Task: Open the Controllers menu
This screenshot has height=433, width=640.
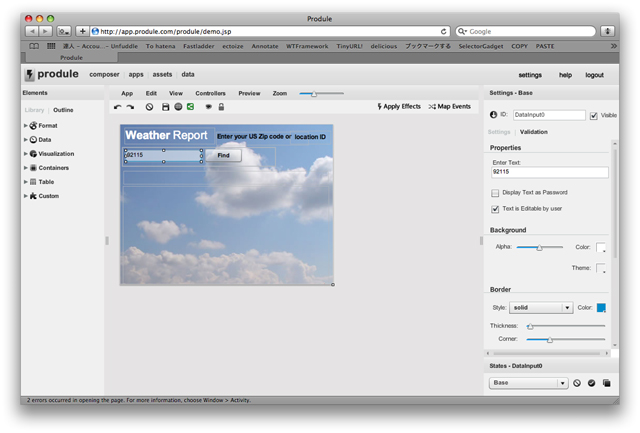Action: (210, 93)
